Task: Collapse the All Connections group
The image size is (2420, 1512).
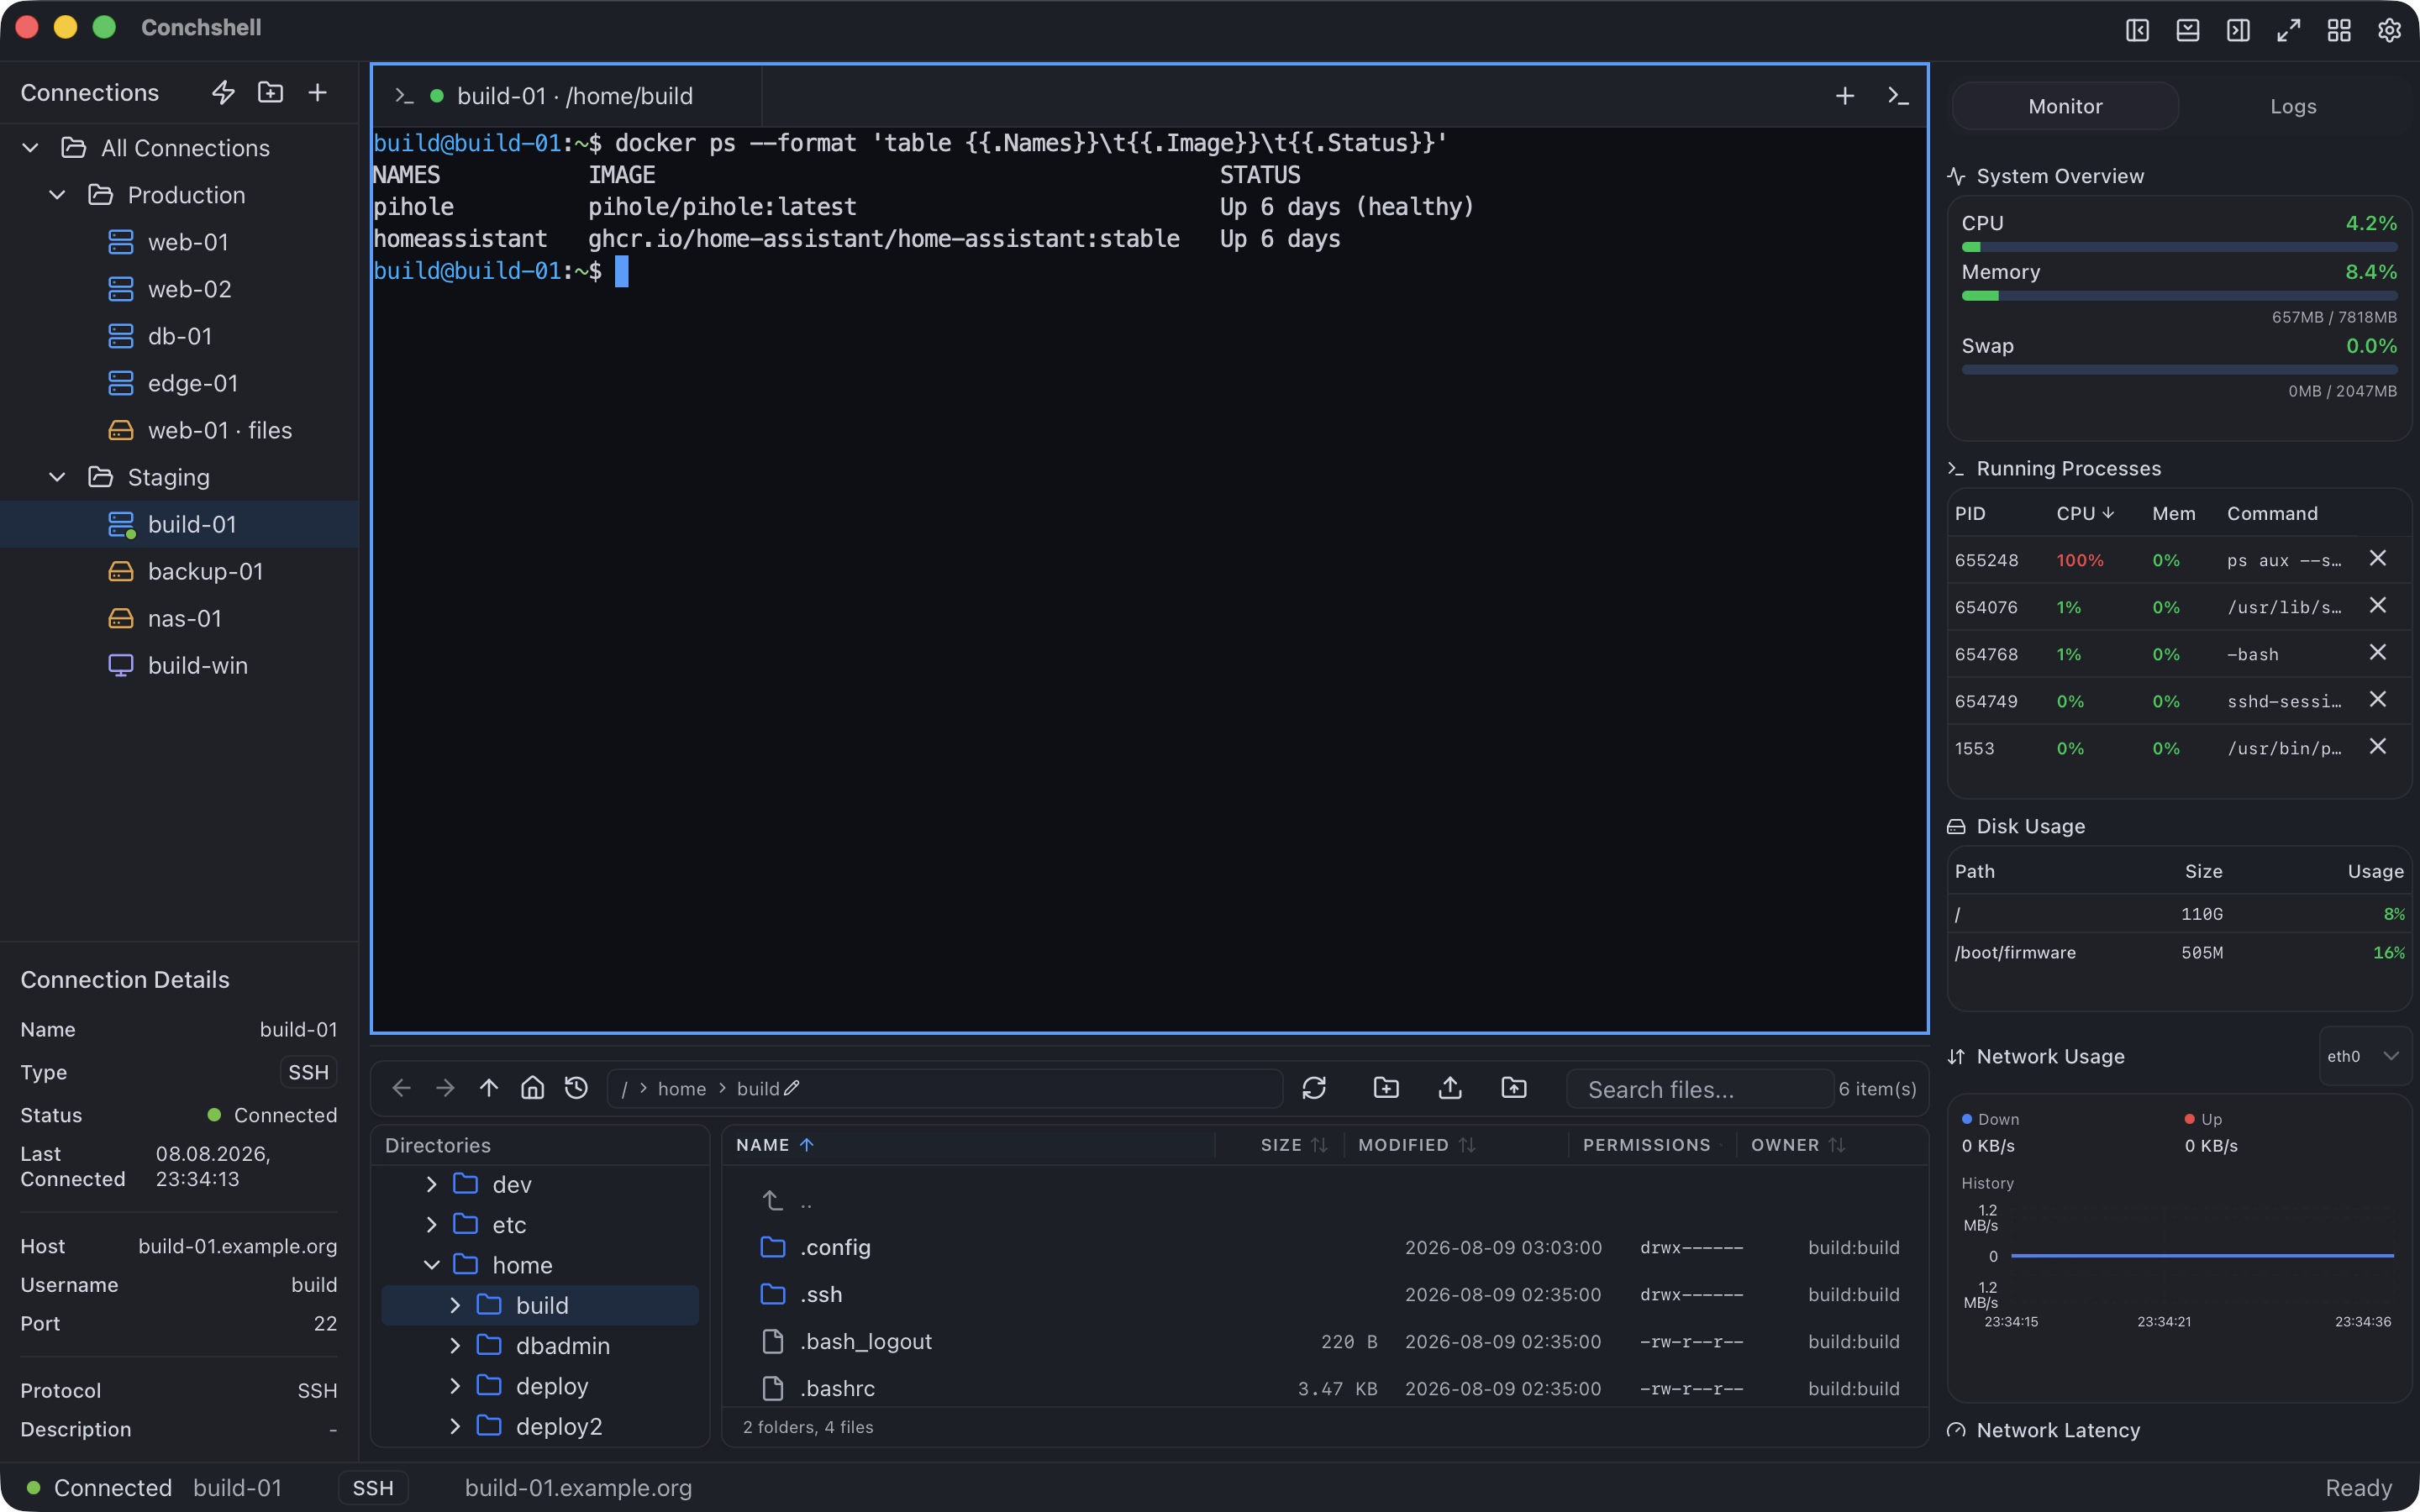Action: click(x=31, y=148)
